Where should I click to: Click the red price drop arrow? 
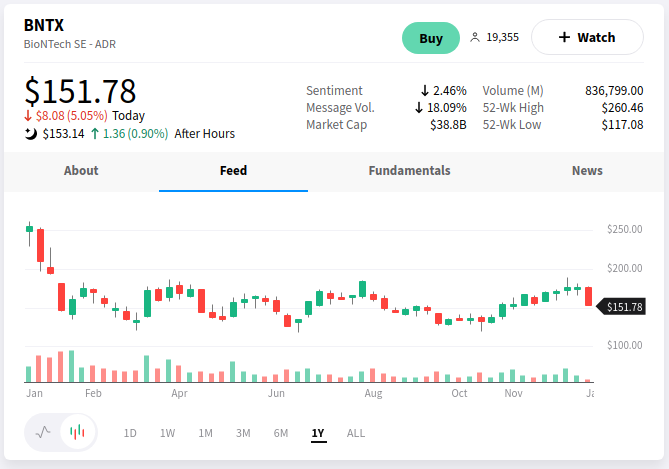pyautogui.click(x=28, y=116)
